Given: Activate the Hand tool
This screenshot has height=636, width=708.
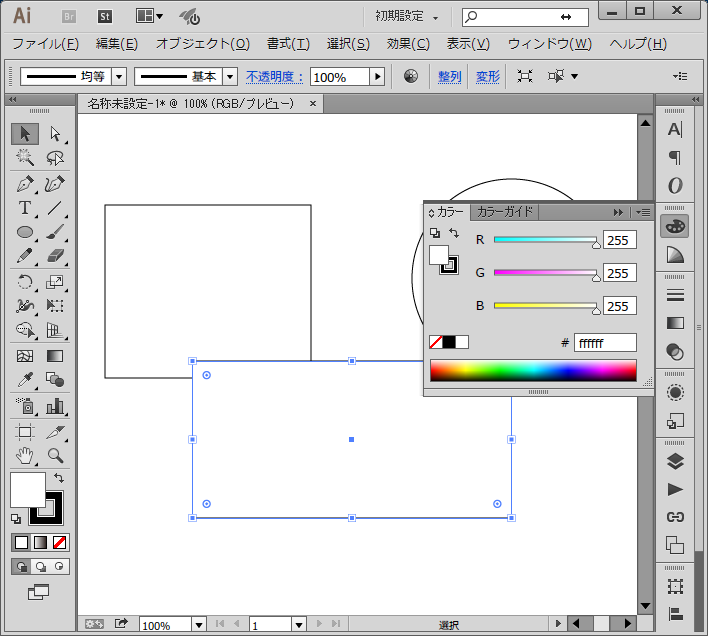Looking at the screenshot, I should tap(25, 456).
